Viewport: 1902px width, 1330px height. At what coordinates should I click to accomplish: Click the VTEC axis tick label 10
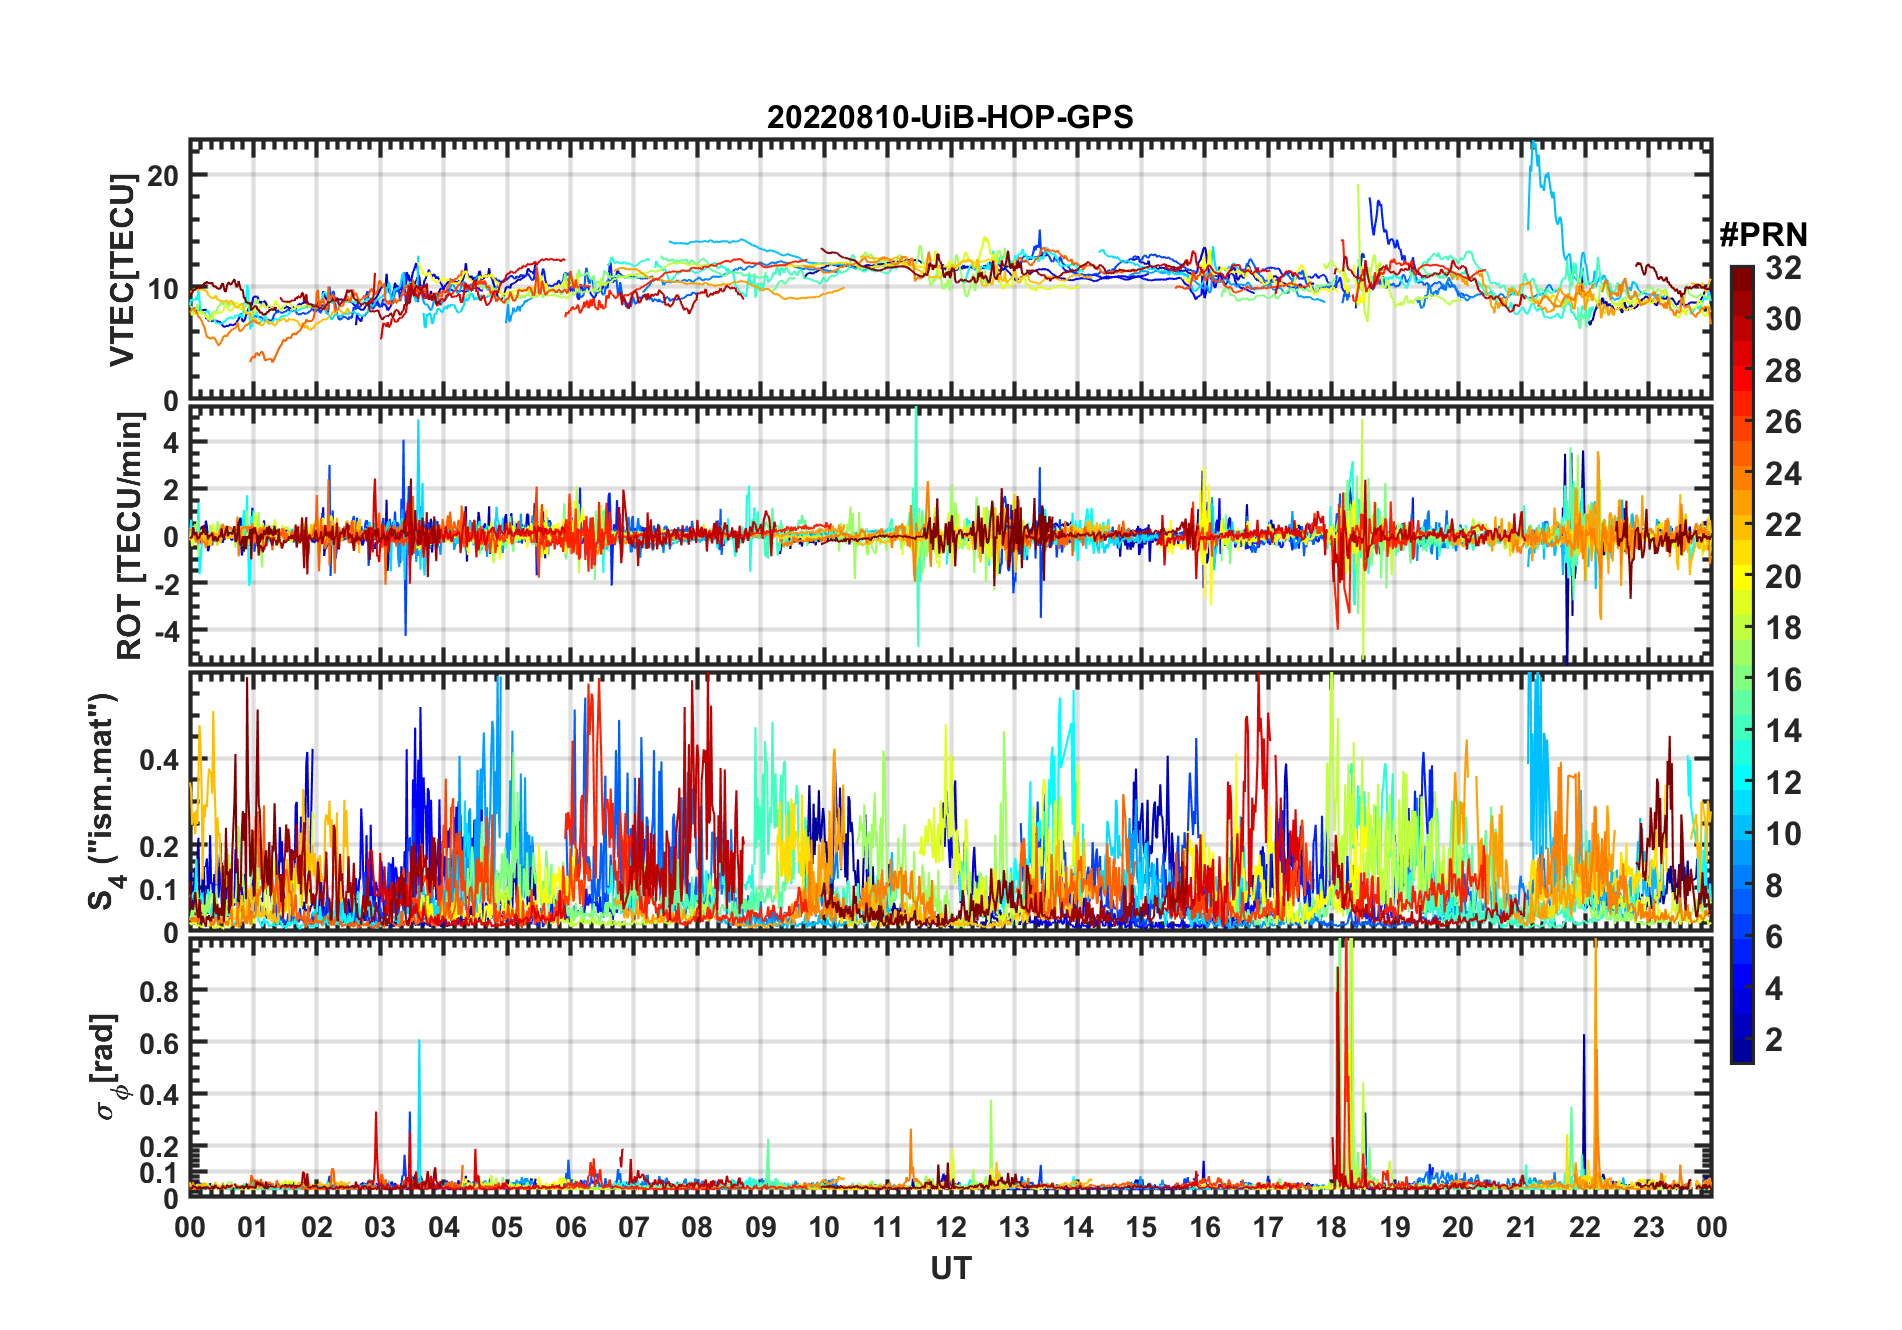[x=164, y=290]
